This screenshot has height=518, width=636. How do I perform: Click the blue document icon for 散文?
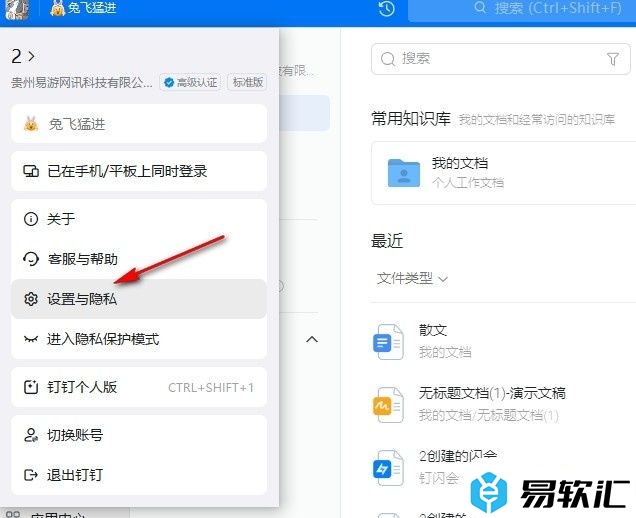coord(388,342)
